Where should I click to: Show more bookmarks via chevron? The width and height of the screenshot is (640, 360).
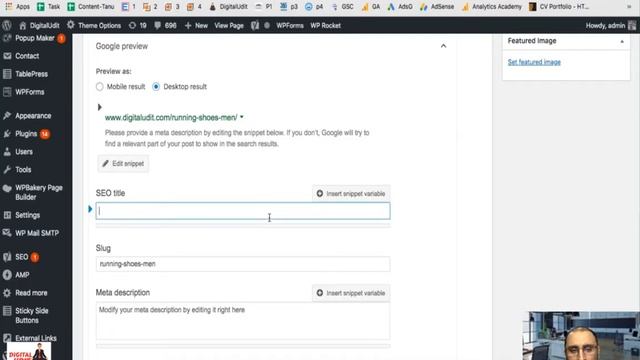(629, 7)
